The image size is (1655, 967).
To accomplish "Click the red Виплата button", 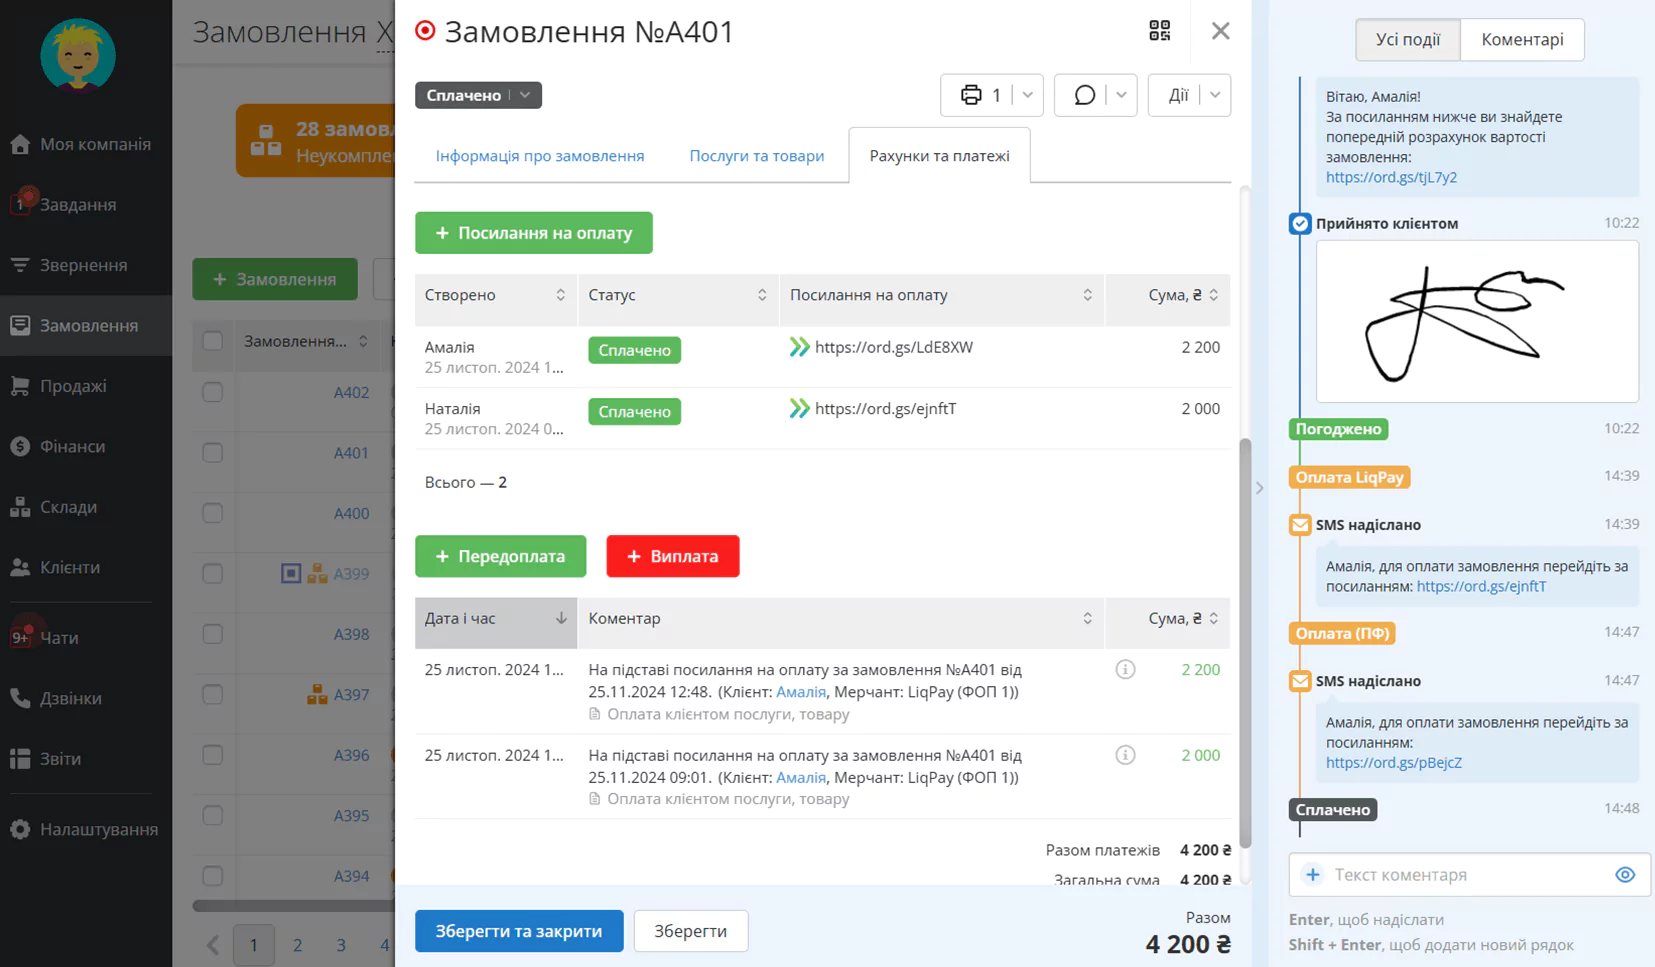I will click(x=673, y=556).
